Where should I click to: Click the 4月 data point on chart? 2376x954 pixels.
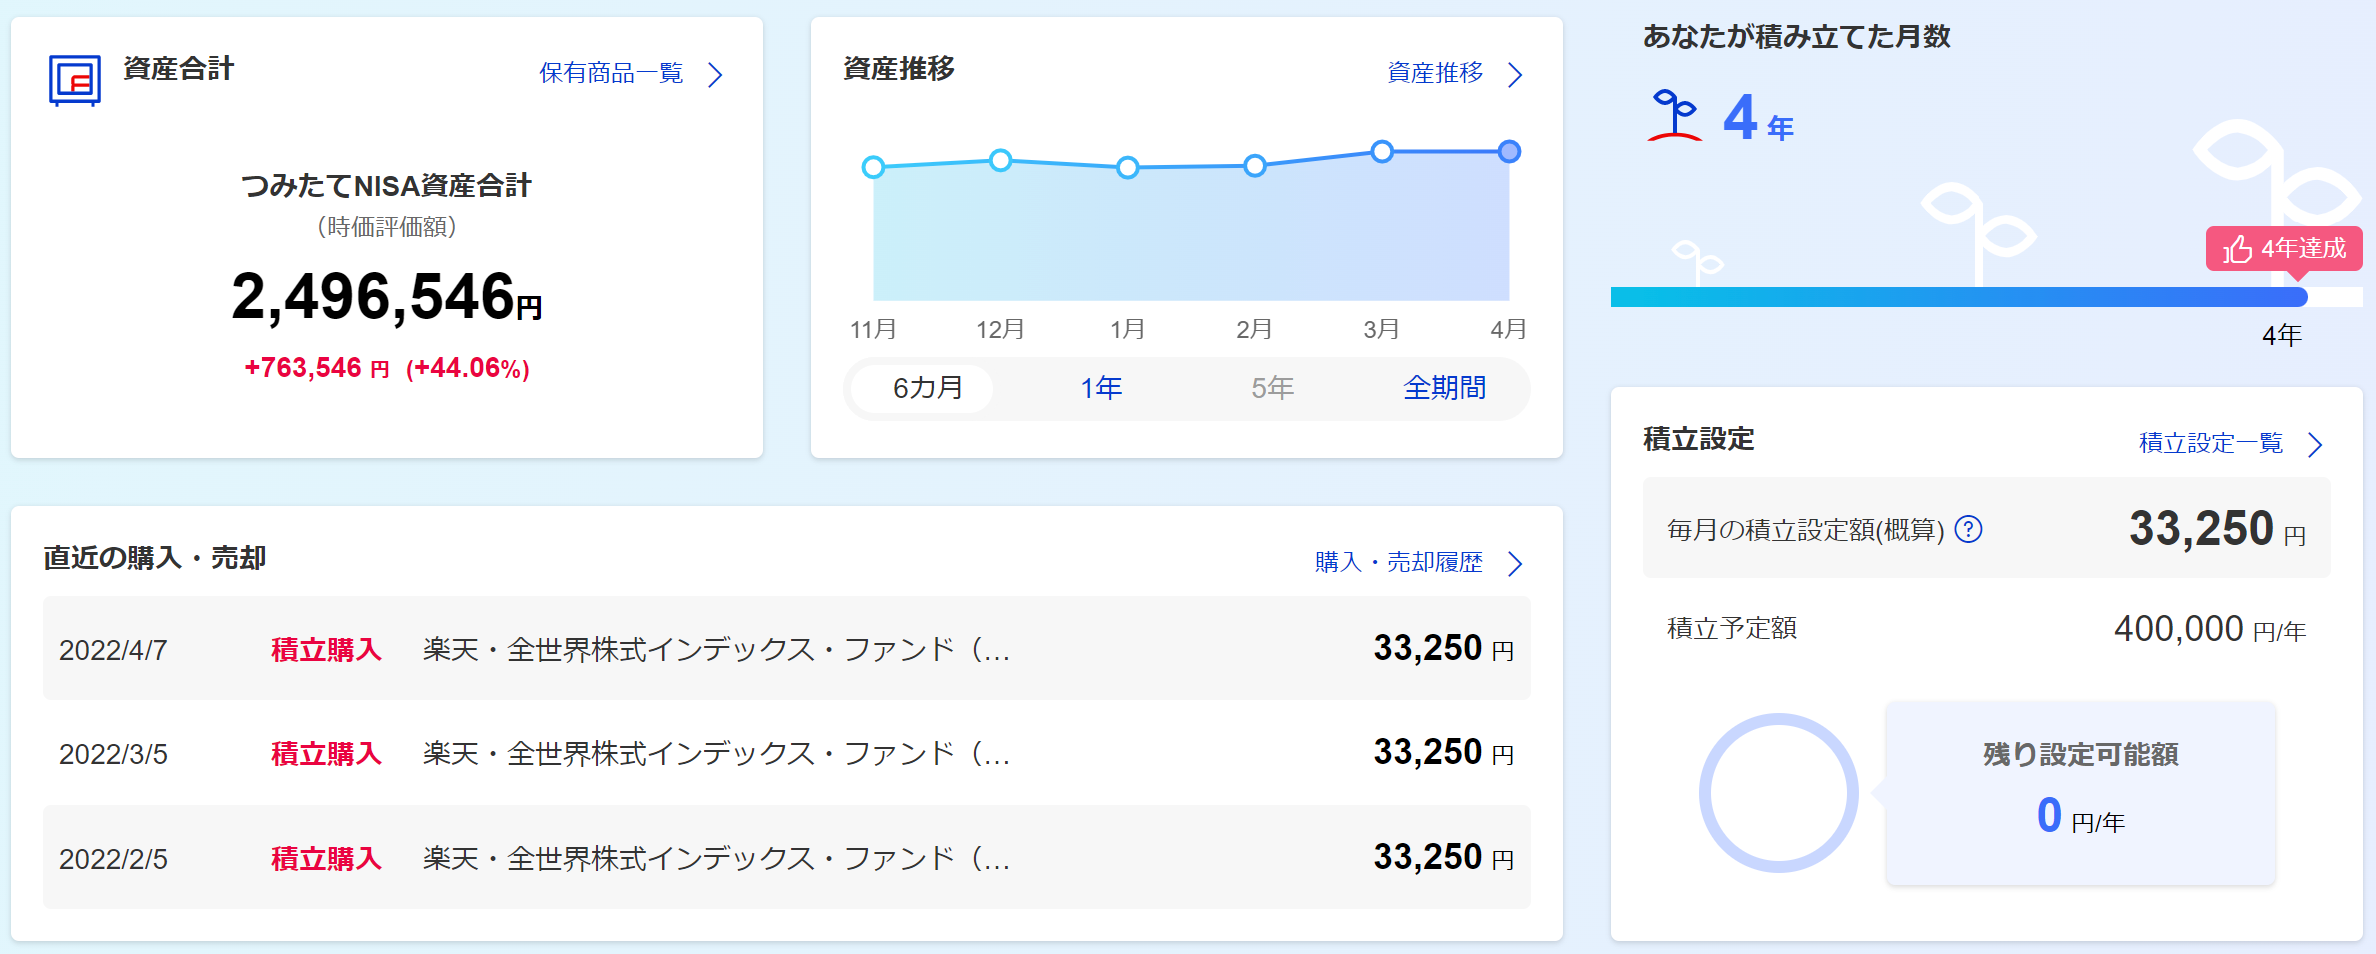[1509, 152]
